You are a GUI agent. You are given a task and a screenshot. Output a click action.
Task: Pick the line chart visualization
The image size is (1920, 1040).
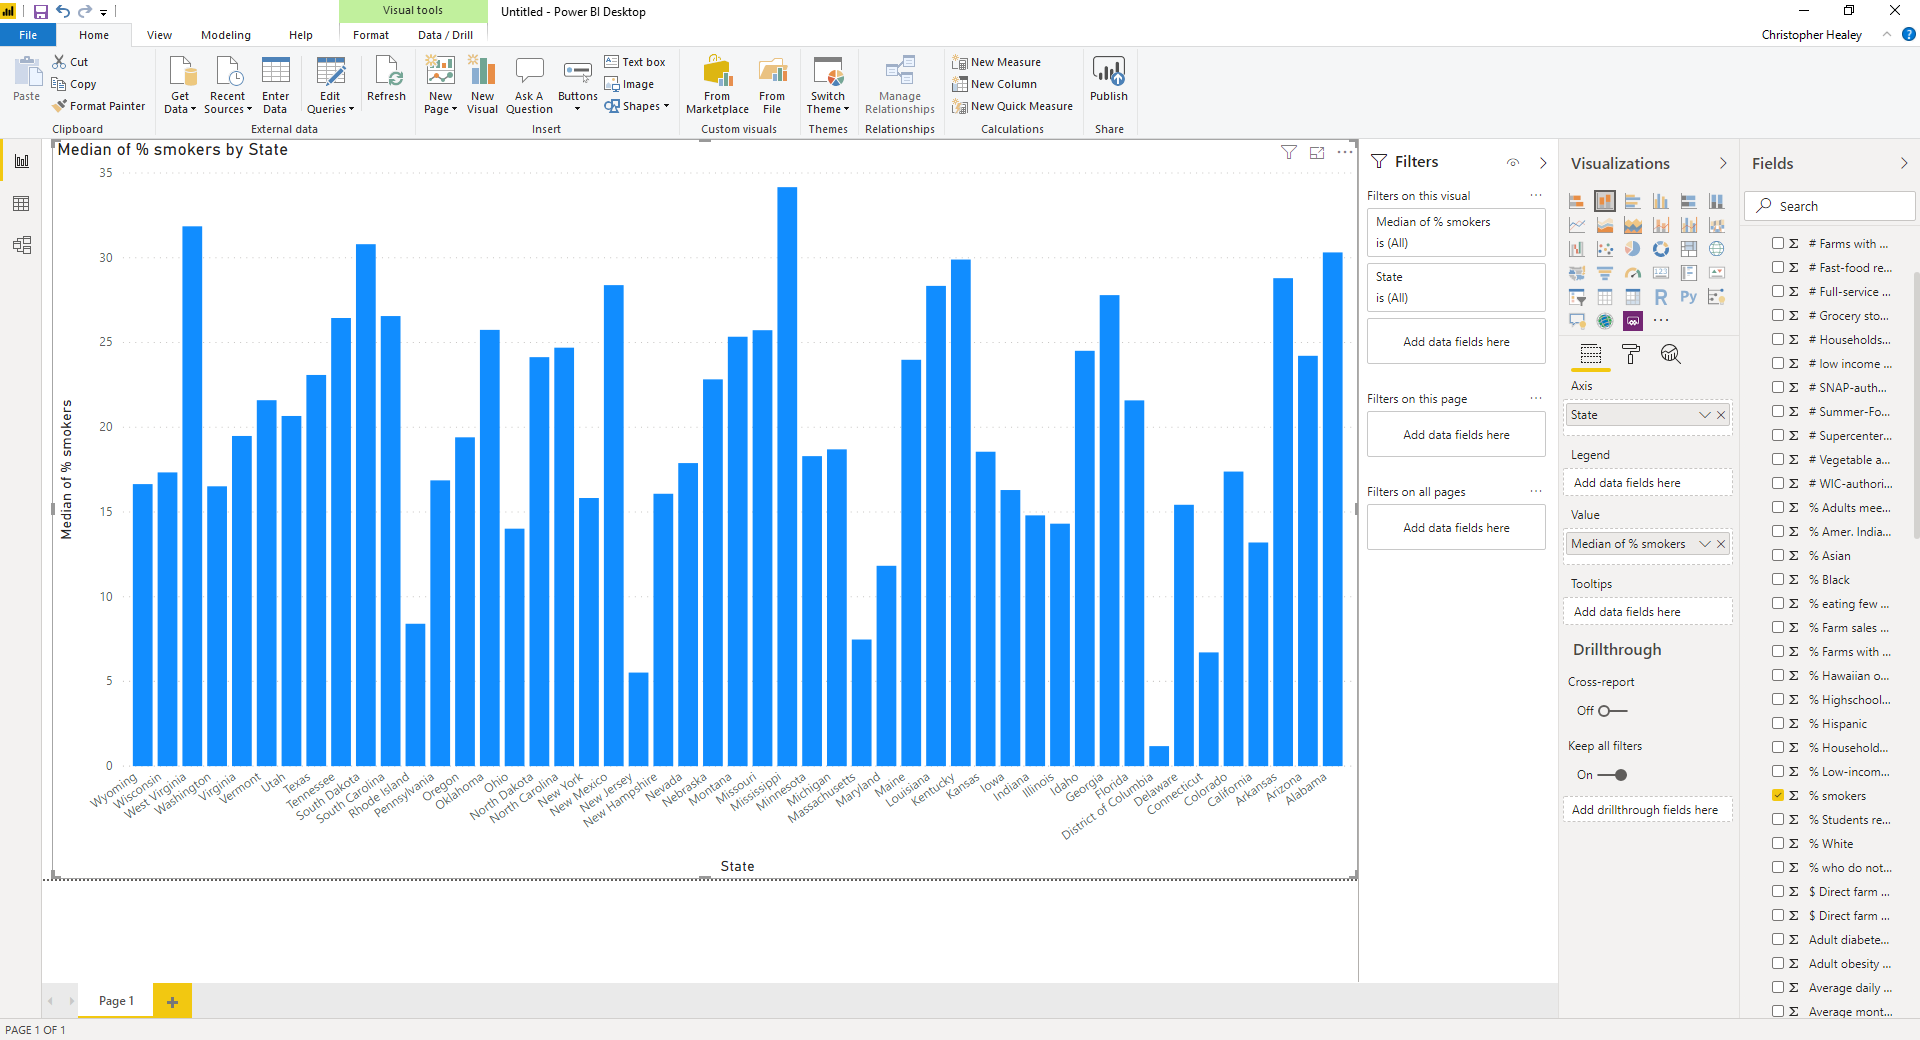(1576, 225)
